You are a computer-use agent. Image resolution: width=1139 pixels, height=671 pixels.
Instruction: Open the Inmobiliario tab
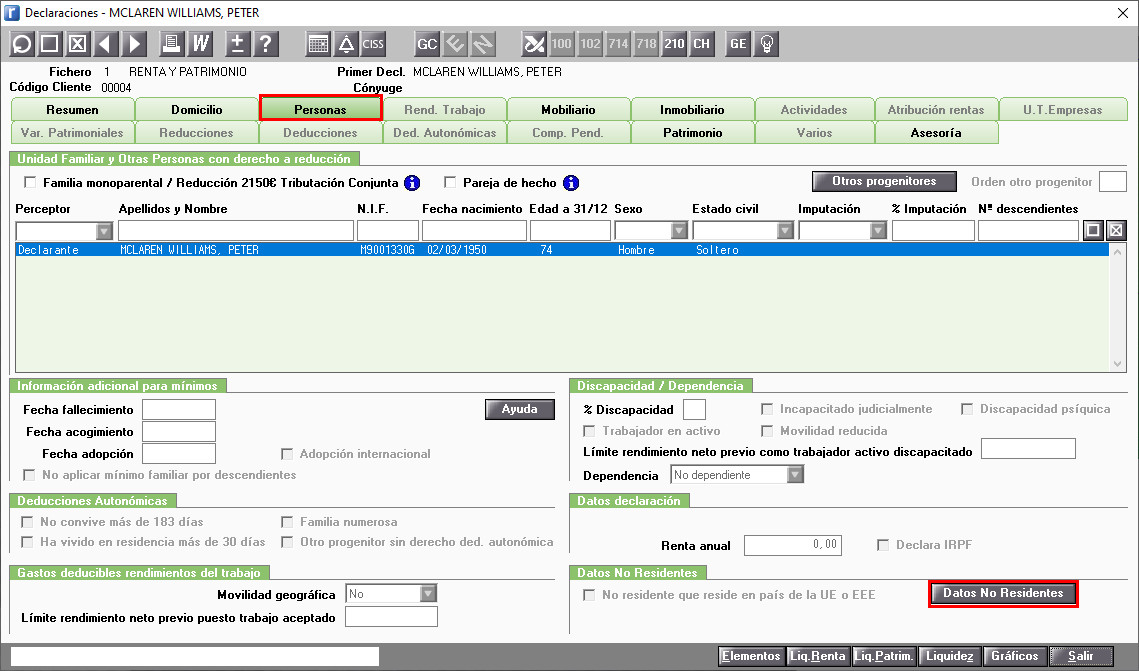[x=692, y=110]
